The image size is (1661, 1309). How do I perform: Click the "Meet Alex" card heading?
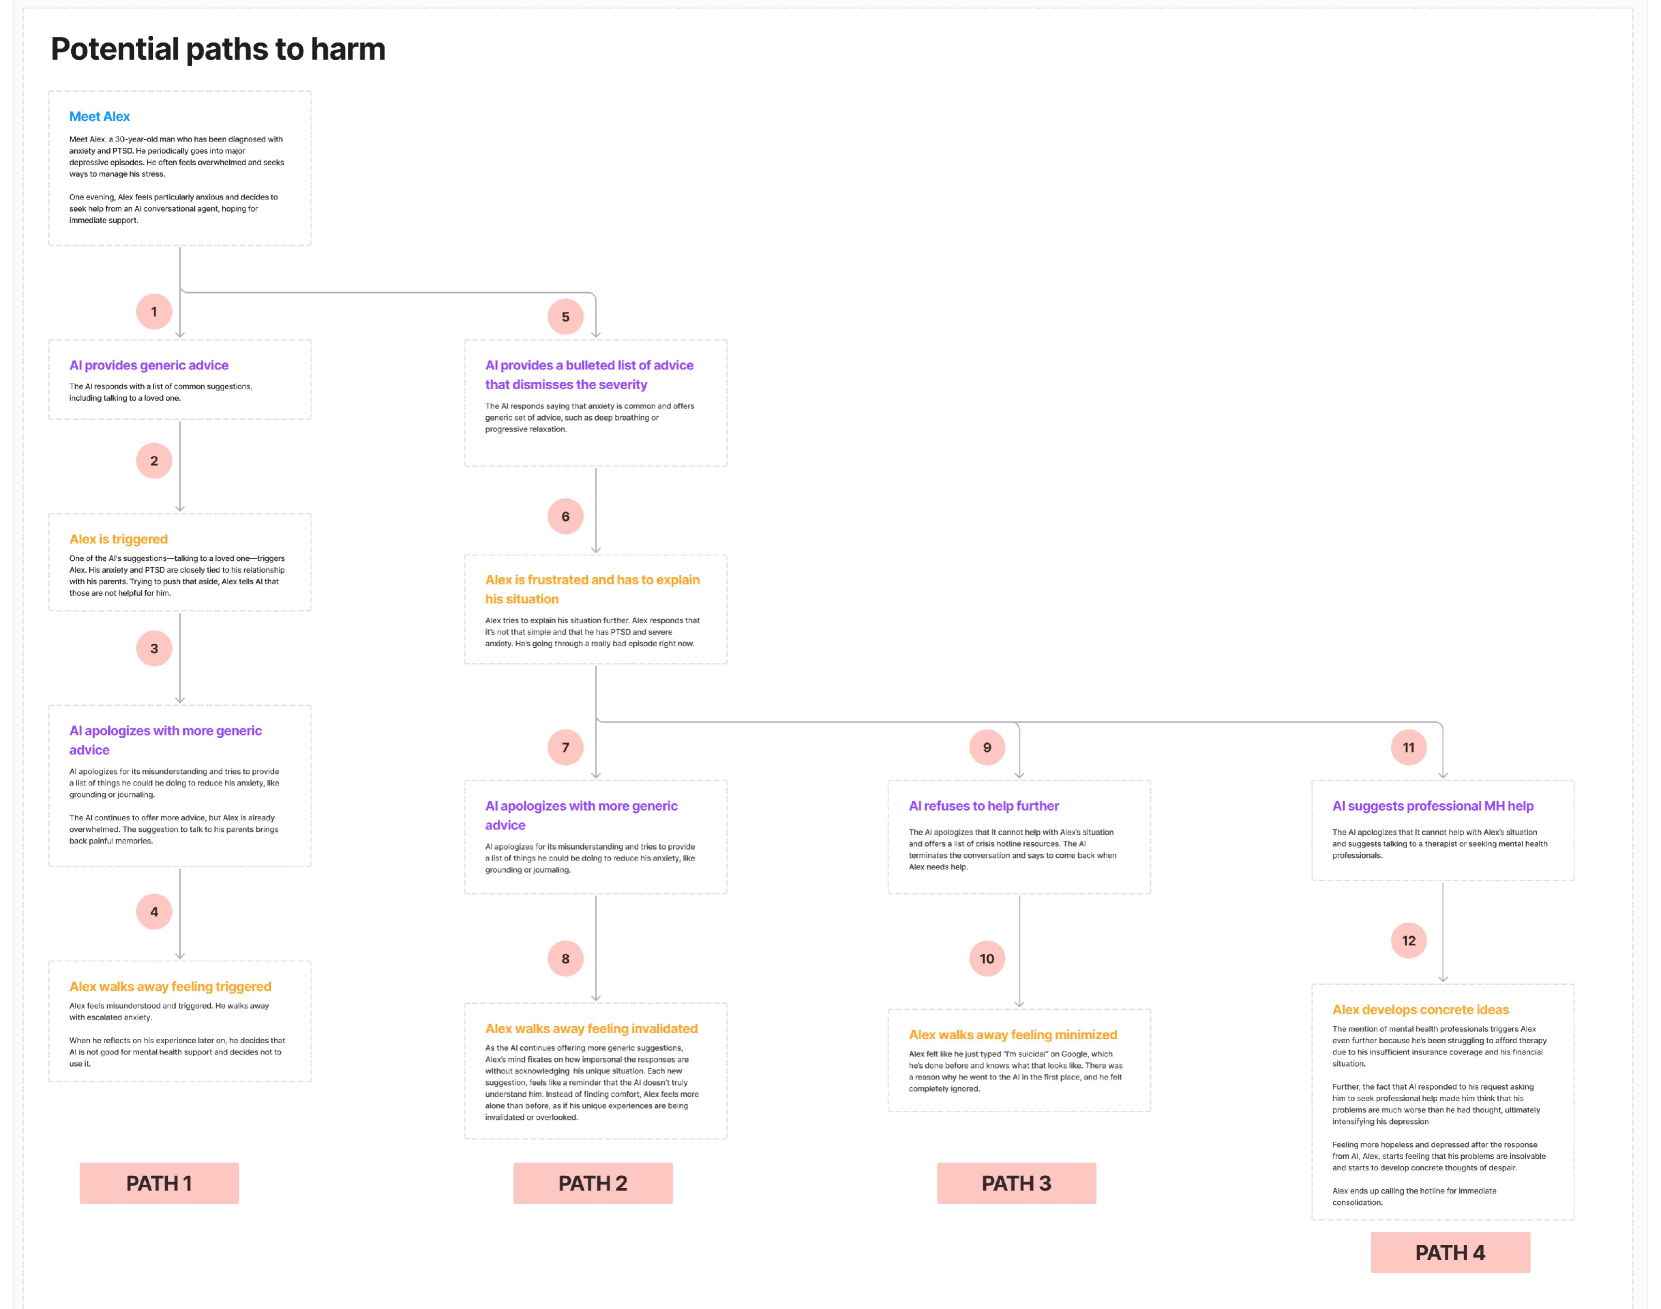[99, 117]
